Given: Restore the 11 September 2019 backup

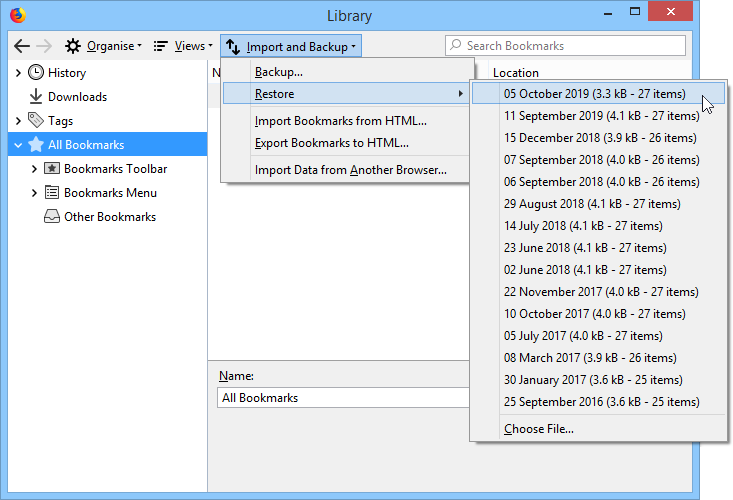Looking at the screenshot, I should click(x=598, y=115).
